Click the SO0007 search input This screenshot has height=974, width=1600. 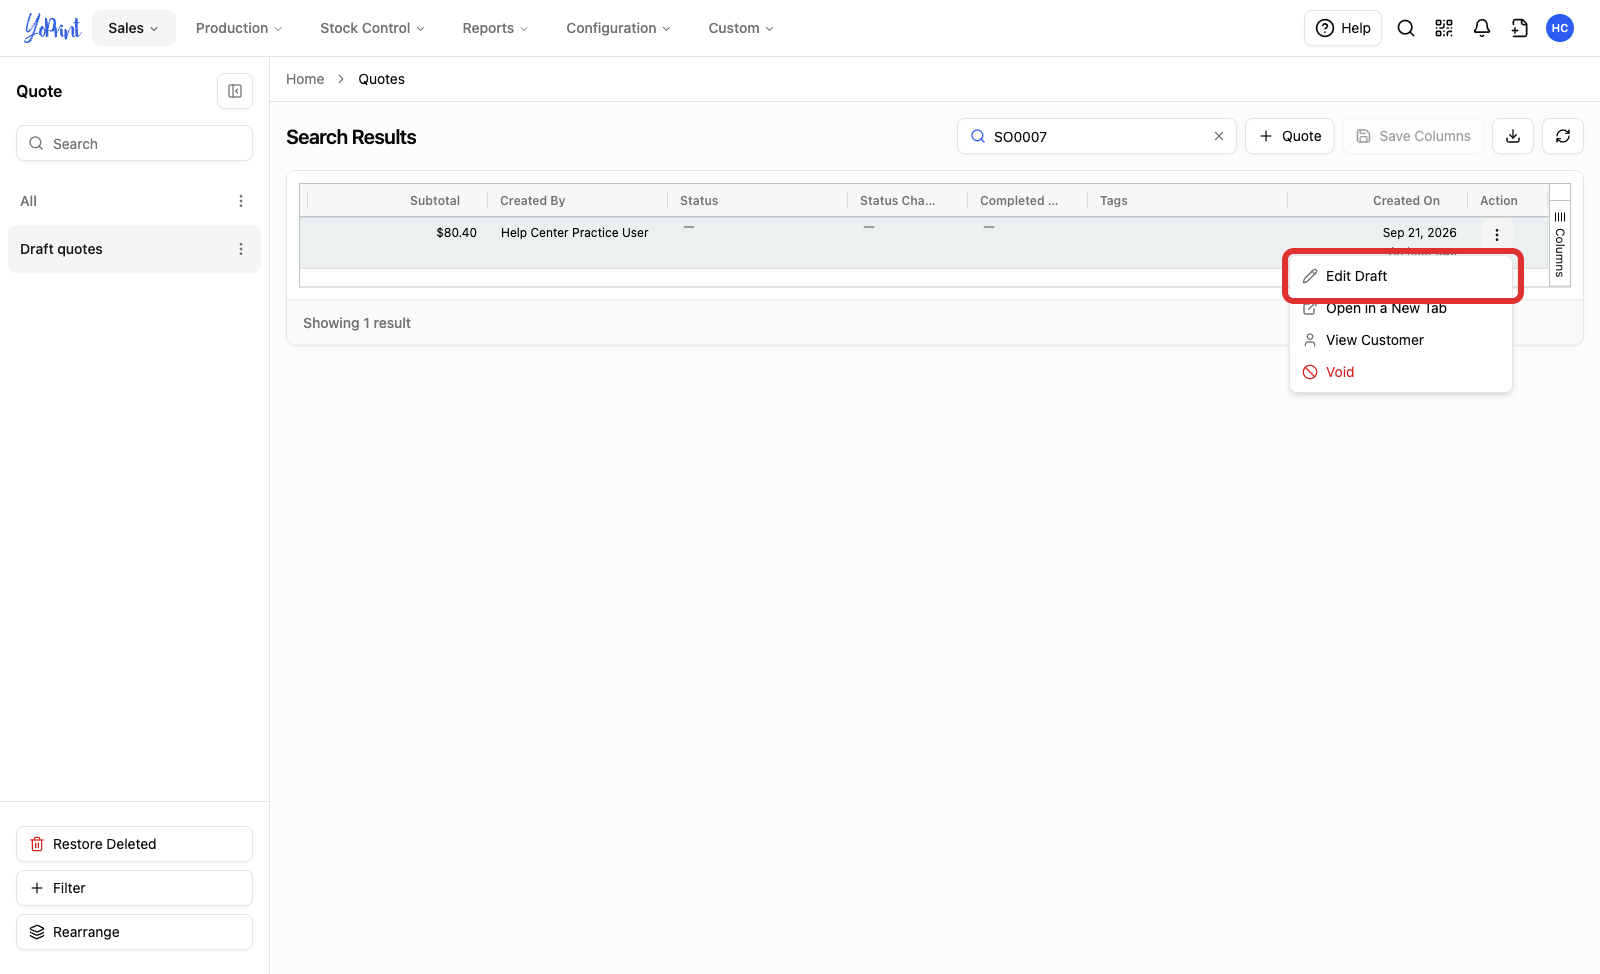(1097, 136)
